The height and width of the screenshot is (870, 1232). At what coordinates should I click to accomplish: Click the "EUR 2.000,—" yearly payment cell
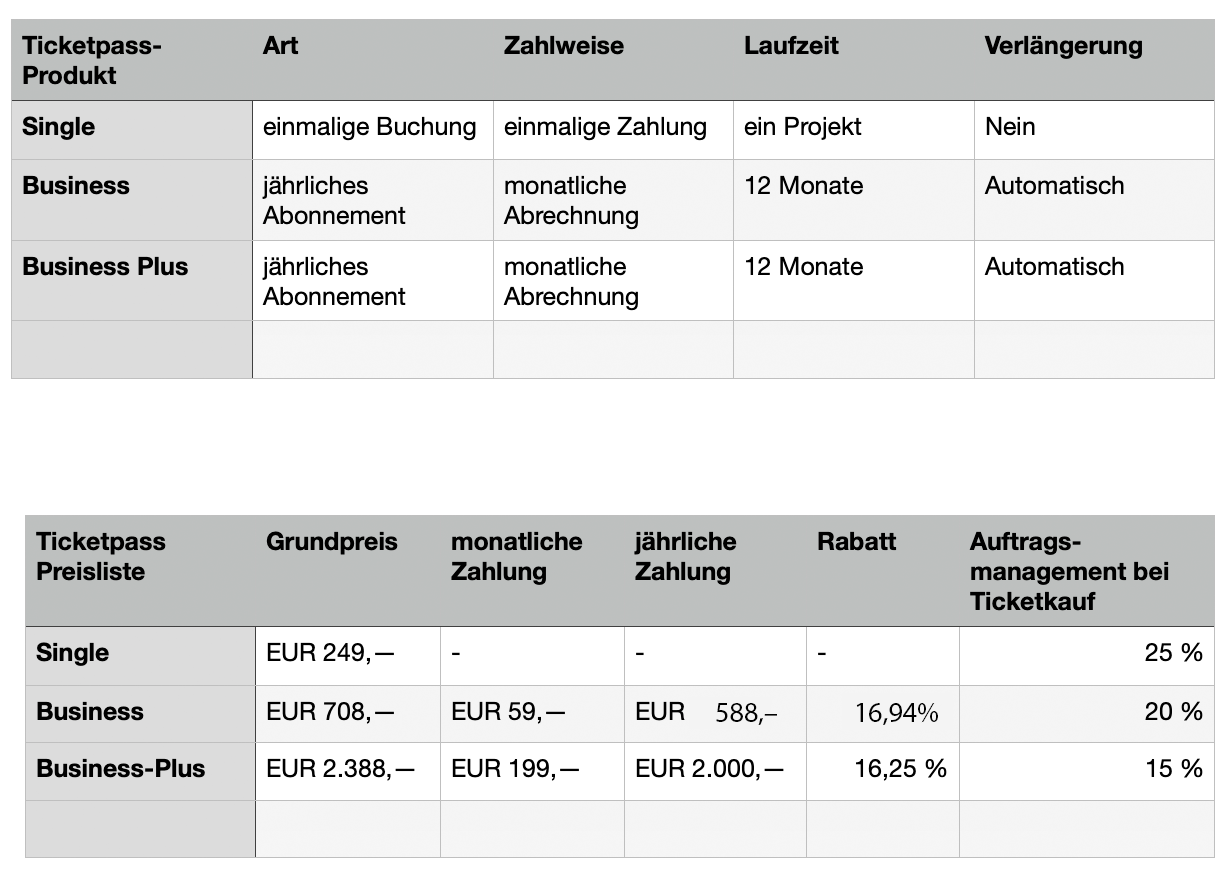click(x=709, y=770)
